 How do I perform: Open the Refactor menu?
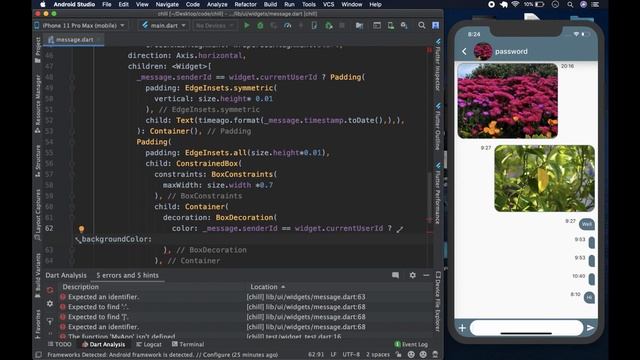(x=245, y=4)
